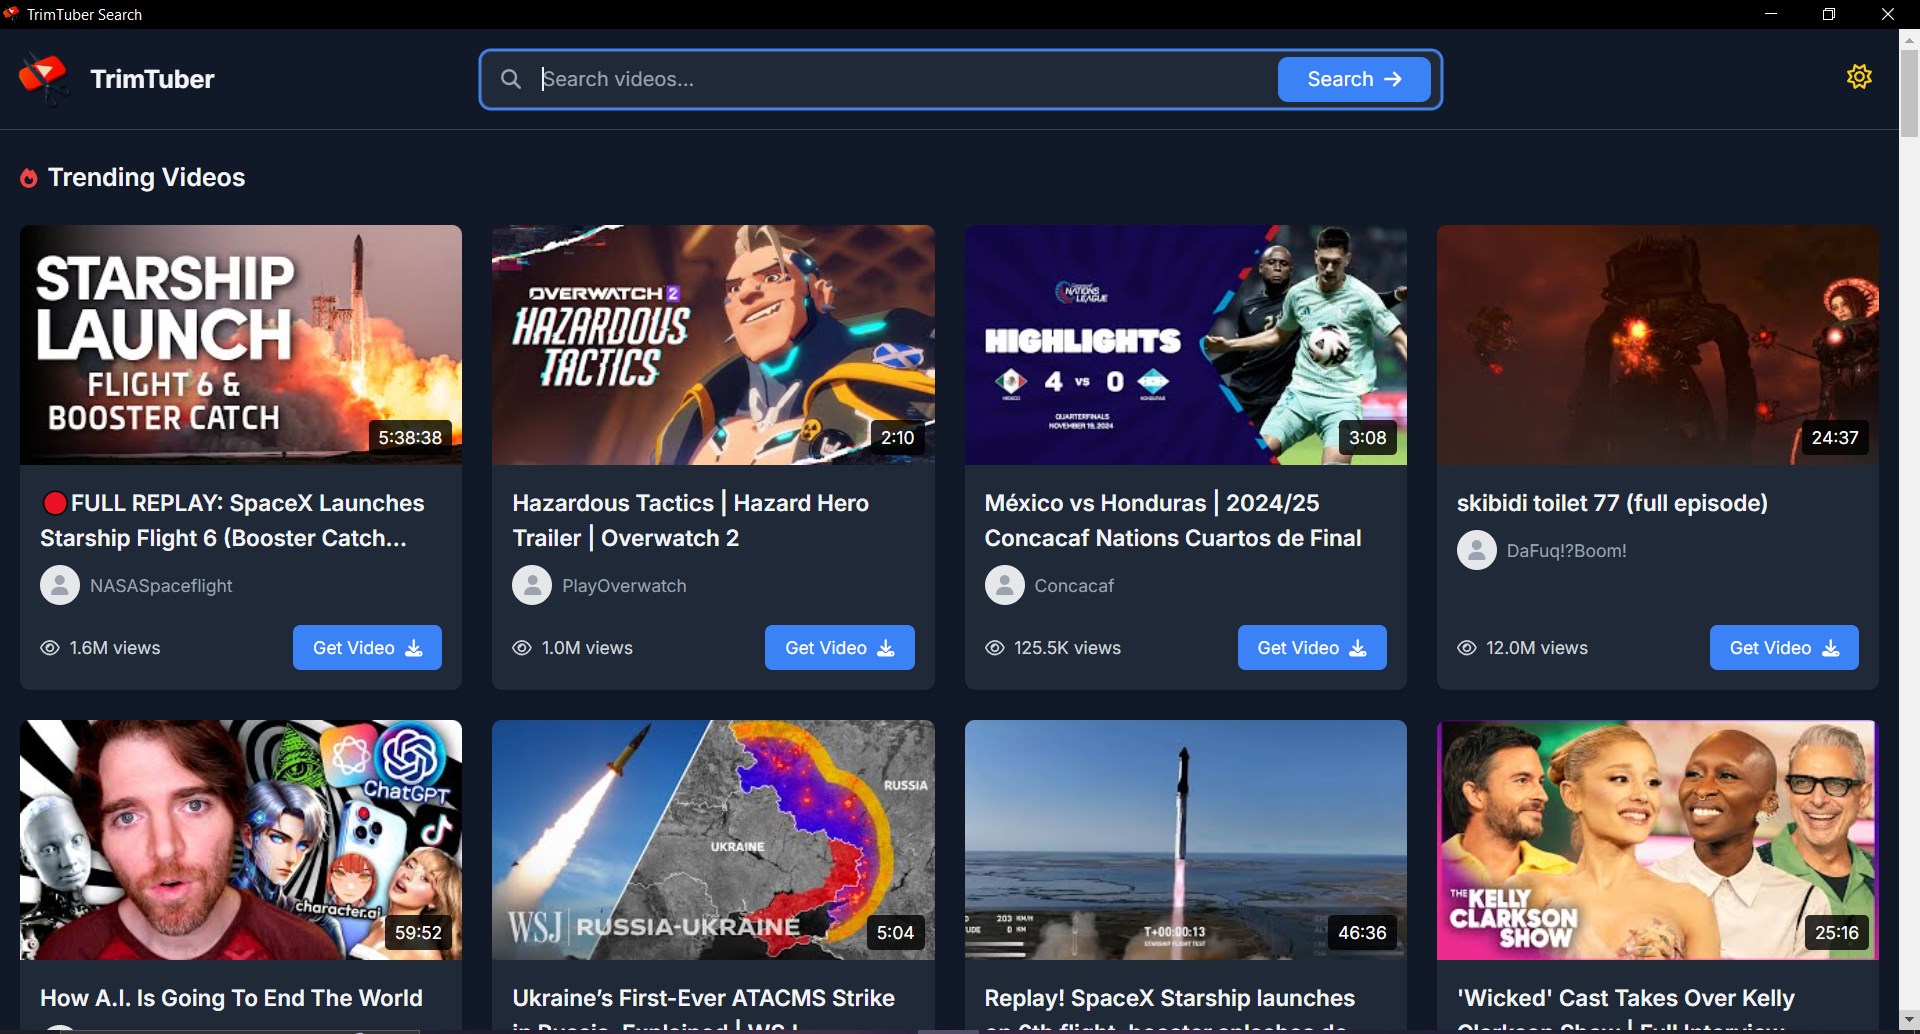Image resolution: width=1920 pixels, height=1034 pixels.
Task: Click the Trending Videos flame icon
Action: (x=29, y=178)
